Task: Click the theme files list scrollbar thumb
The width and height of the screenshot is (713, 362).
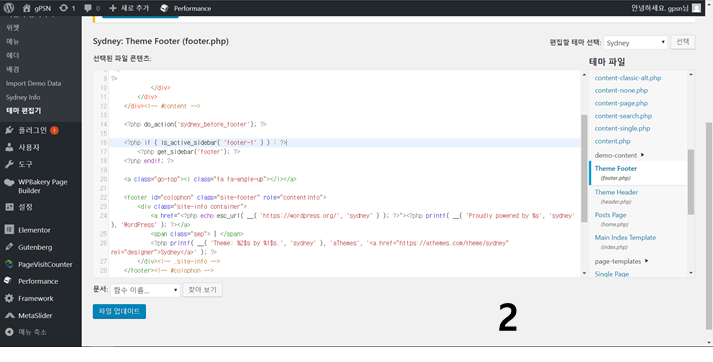Action: click(691, 182)
